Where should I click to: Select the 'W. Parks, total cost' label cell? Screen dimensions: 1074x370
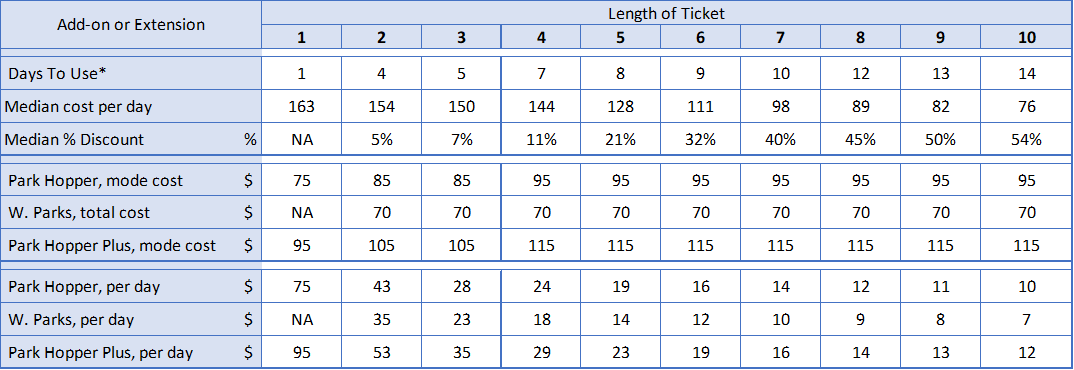[x=131, y=213]
